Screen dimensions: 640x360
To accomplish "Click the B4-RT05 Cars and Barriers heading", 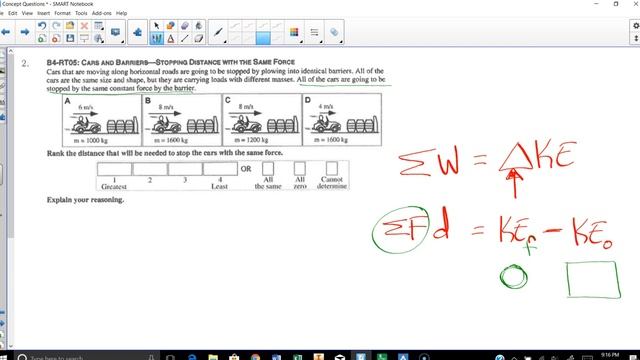I will click(x=171, y=62).
